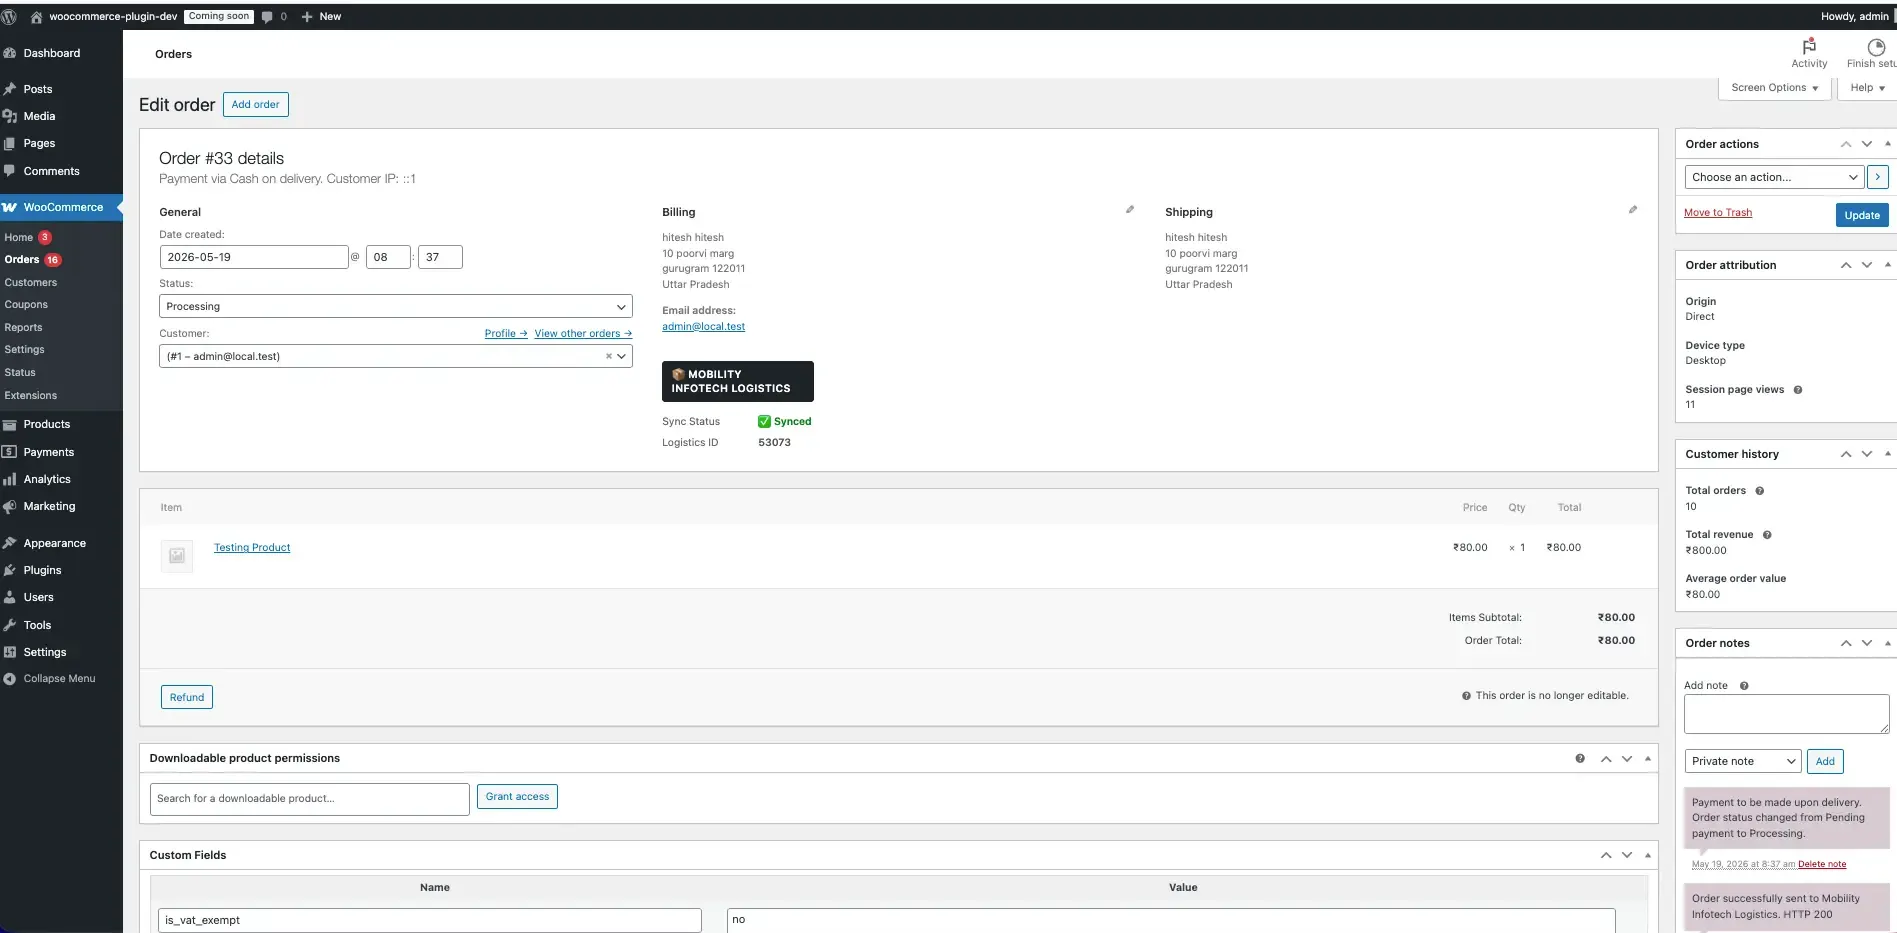Move Downloadable product permissions panel up
This screenshot has height=933, width=1897.
[x=1606, y=759]
